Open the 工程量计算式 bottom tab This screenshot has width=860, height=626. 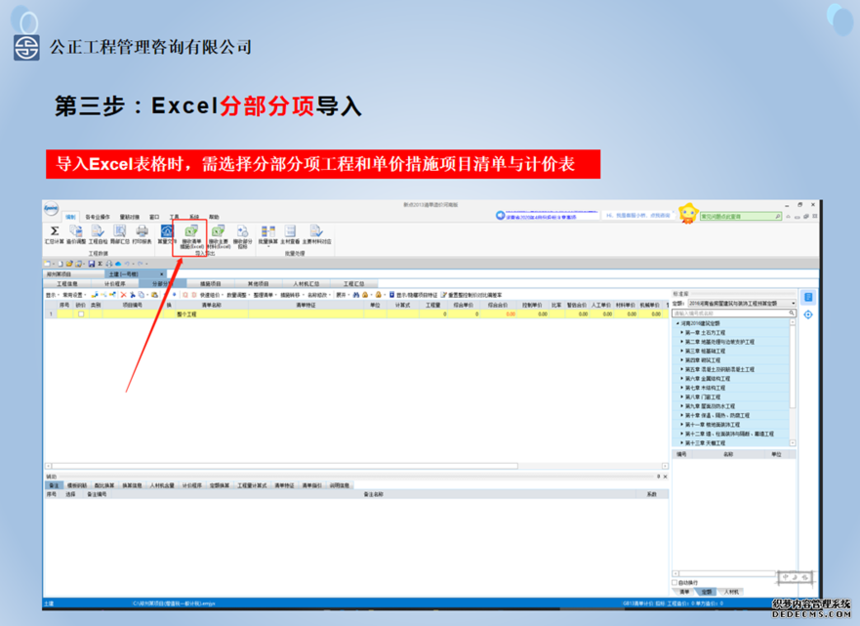click(252, 486)
